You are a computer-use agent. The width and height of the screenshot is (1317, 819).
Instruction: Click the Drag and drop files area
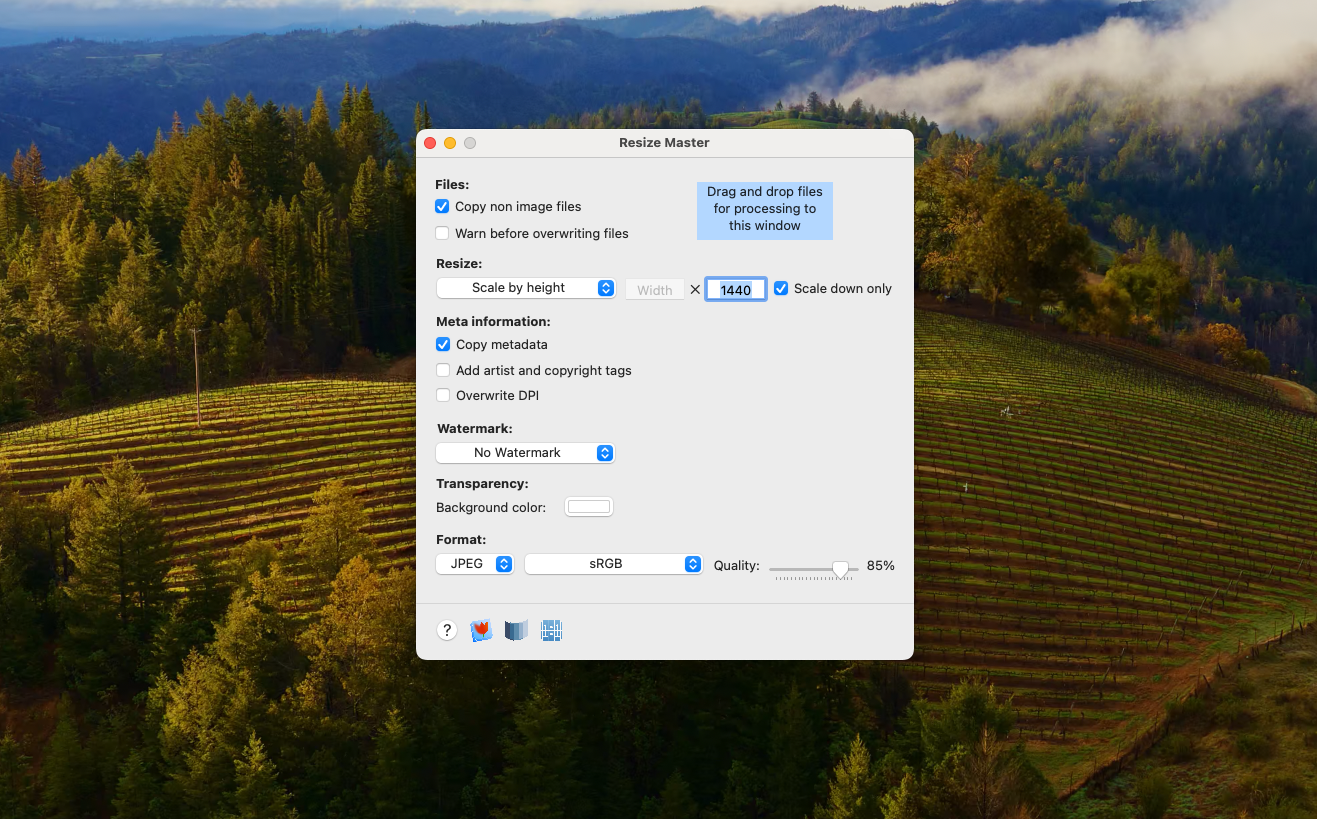[x=764, y=209]
